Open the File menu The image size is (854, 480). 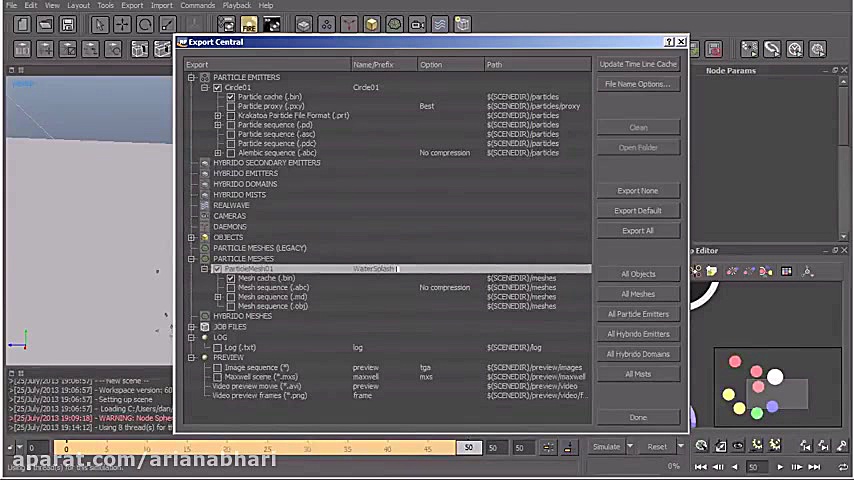coord(11,5)
